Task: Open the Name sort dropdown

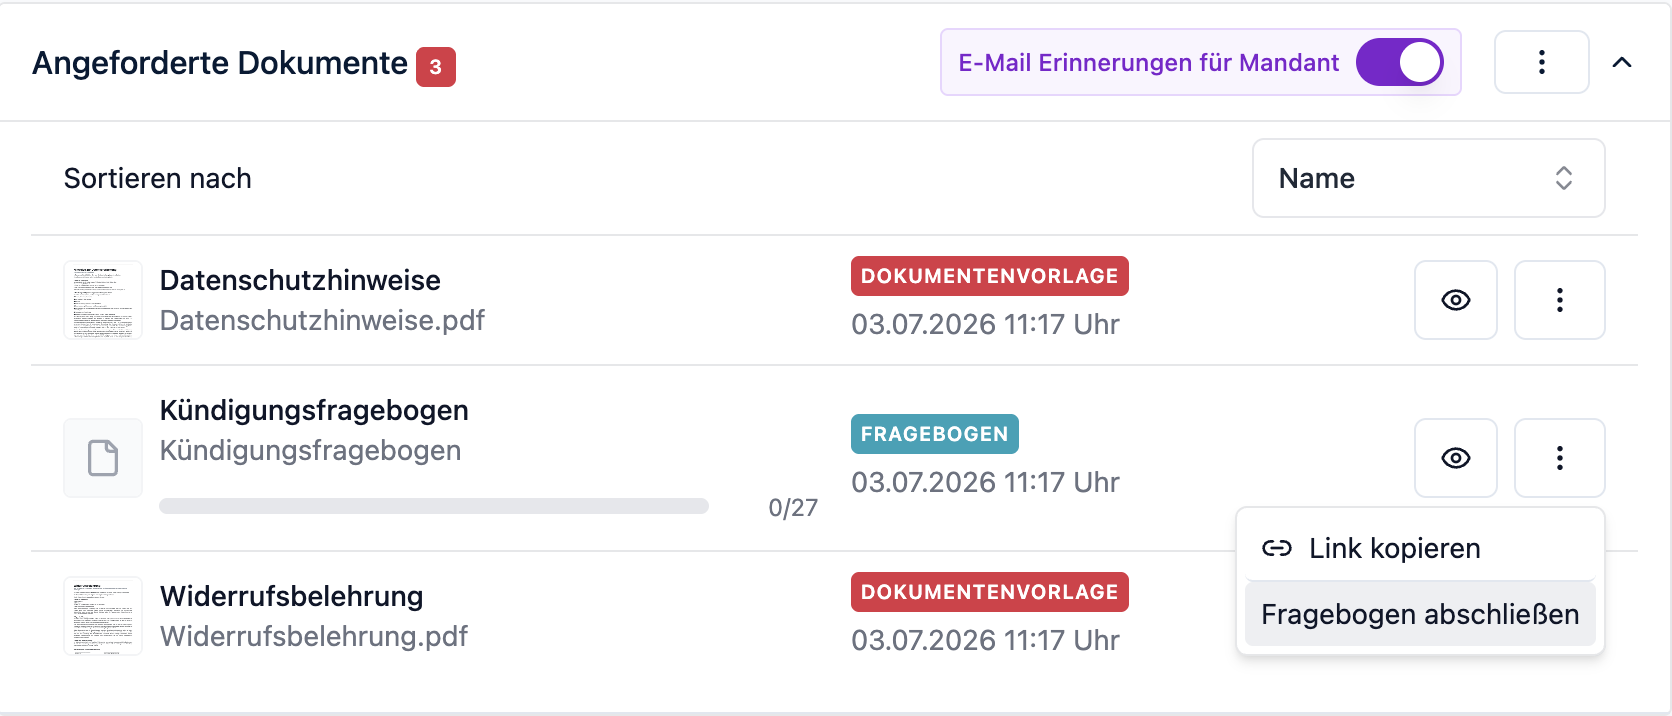Action: click(1428, 178)
